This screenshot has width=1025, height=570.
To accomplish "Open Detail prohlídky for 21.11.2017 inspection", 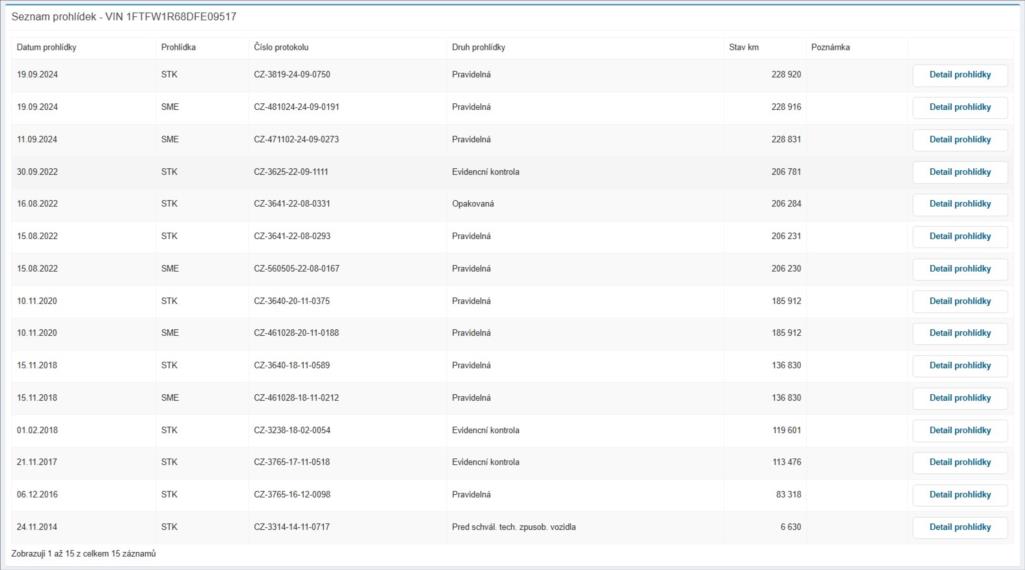I will click(x=959, y=462).
